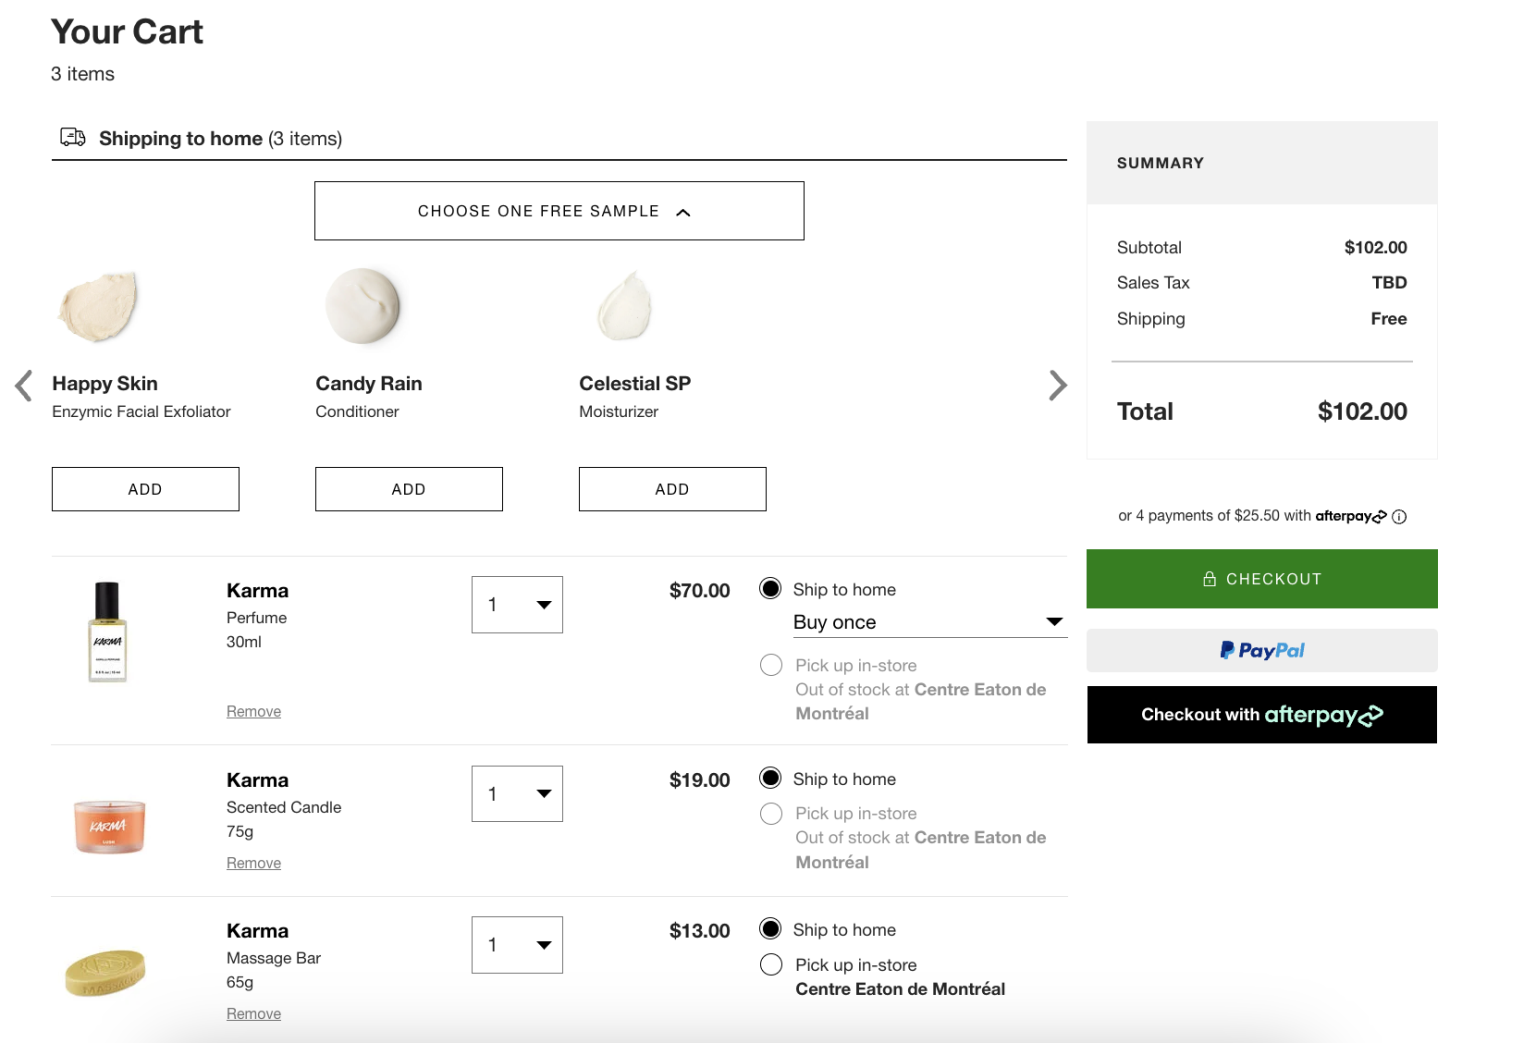The image size is (1536, 1043).
Task: Click the shipping truck icon
Action: tap(71, 137)
